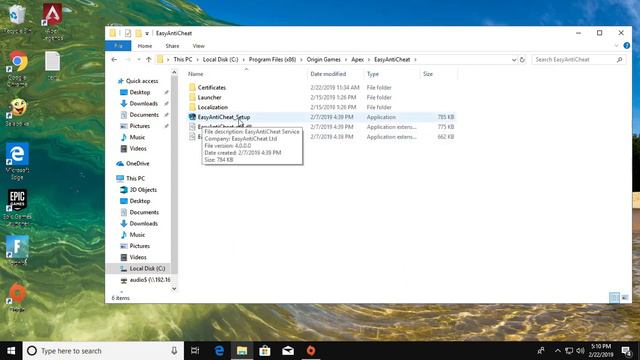Open File Explorer taskbar icon
The width and height of the screenshot is (640, 360).
pos(242,351)
